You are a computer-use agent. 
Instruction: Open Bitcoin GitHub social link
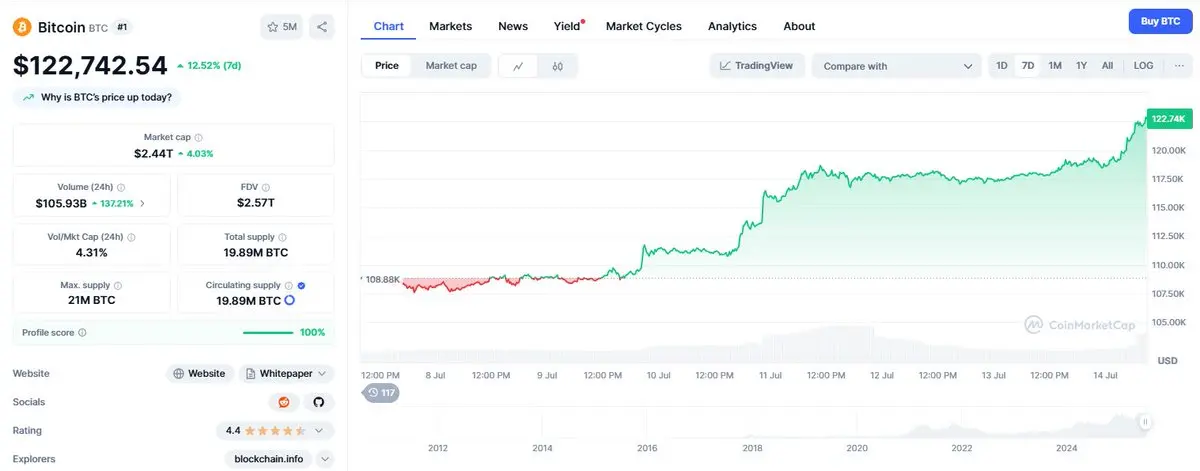319,402
